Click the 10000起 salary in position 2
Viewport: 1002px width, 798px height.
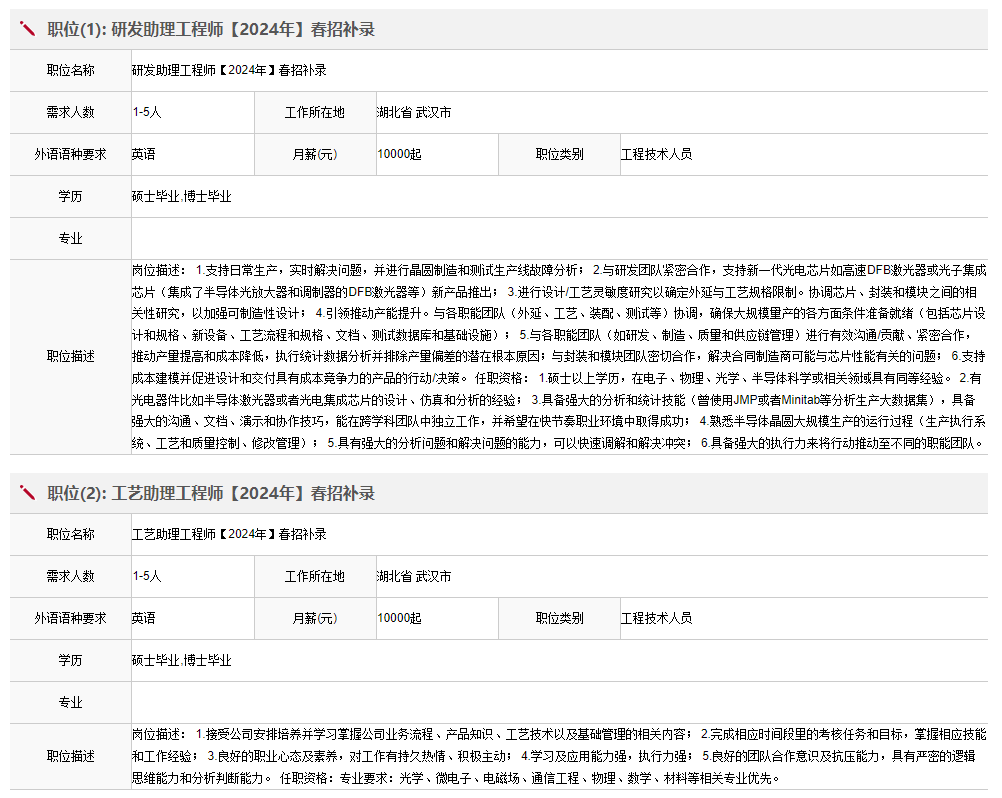399,618
